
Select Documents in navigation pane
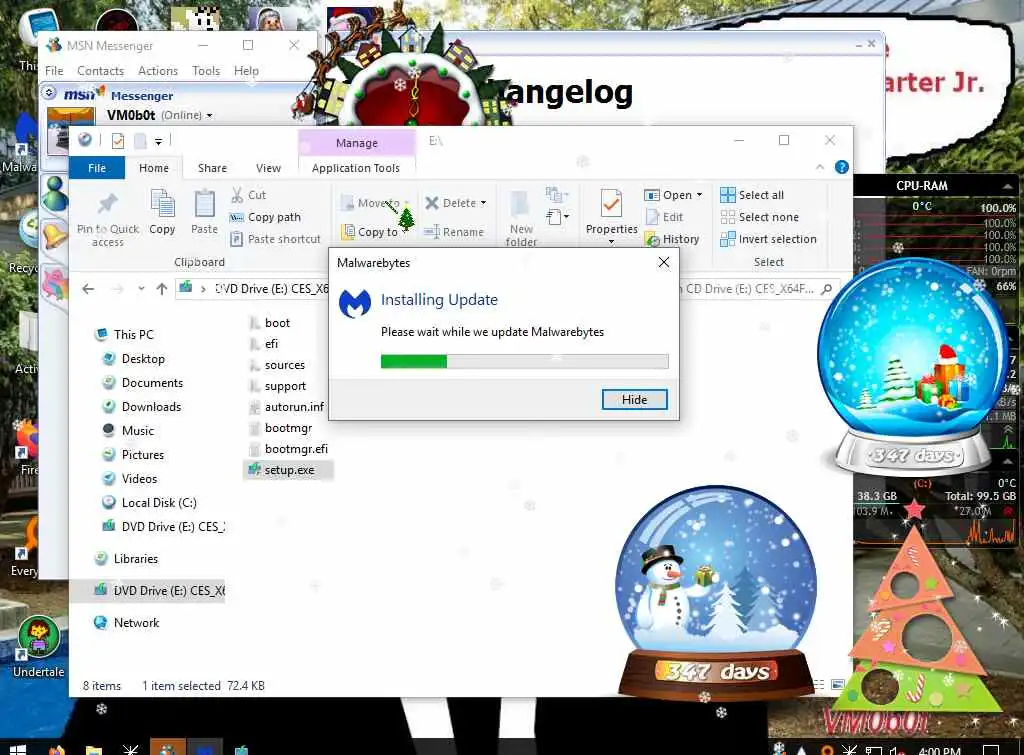(142, 383)
